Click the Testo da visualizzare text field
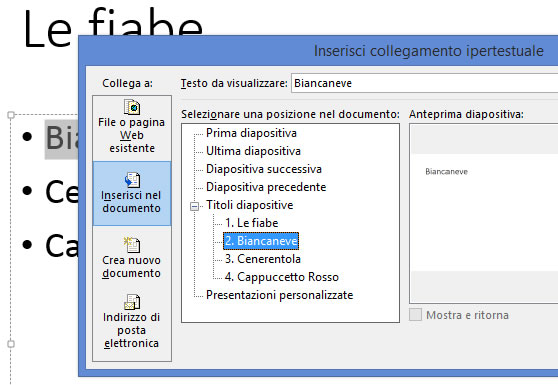Image resolution: width=558 pixels, height=385 pixels. [424, 83]
